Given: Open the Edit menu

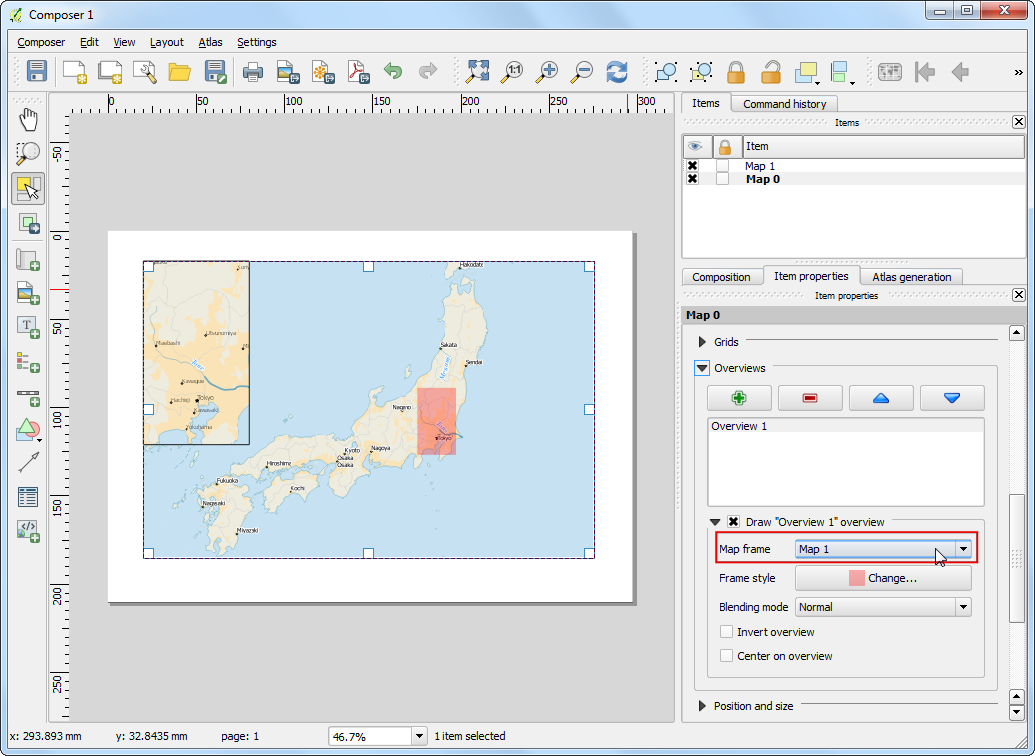Looking at the screenshot, I should (89, 42).
